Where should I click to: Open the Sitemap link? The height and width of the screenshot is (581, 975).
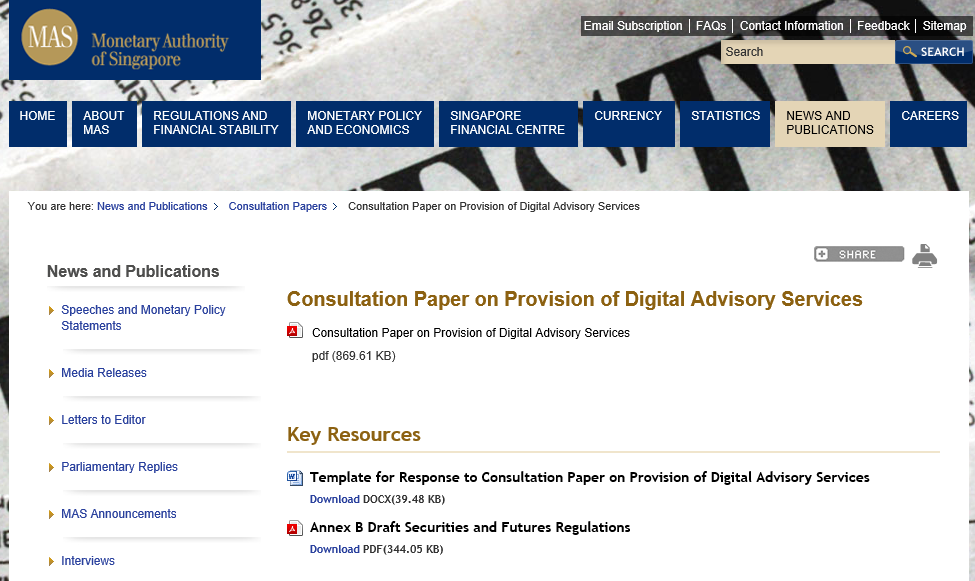point(944,26)
